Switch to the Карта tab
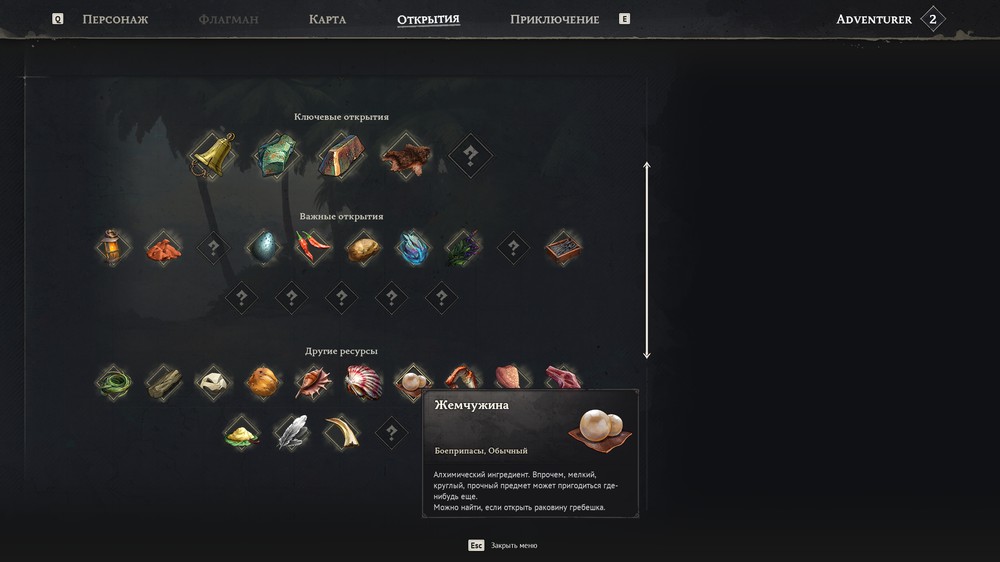The width and height of the screenshot is (1000, 562). (327, 19)
